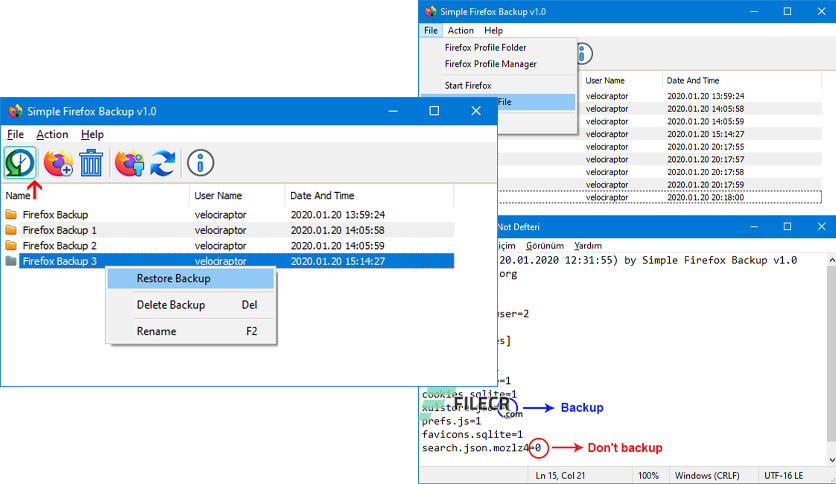Click the front window's Firefox app title icon

[x=15, y=111]
